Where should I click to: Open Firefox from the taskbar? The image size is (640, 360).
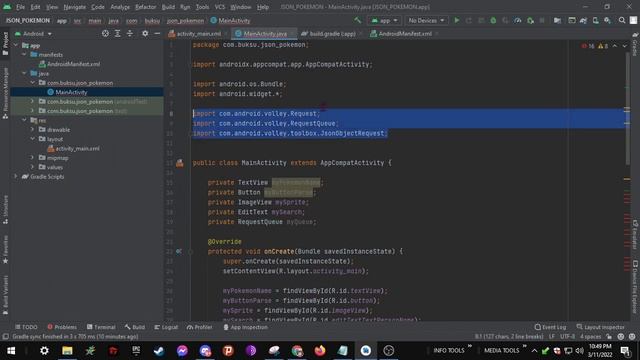click(320, 350)
